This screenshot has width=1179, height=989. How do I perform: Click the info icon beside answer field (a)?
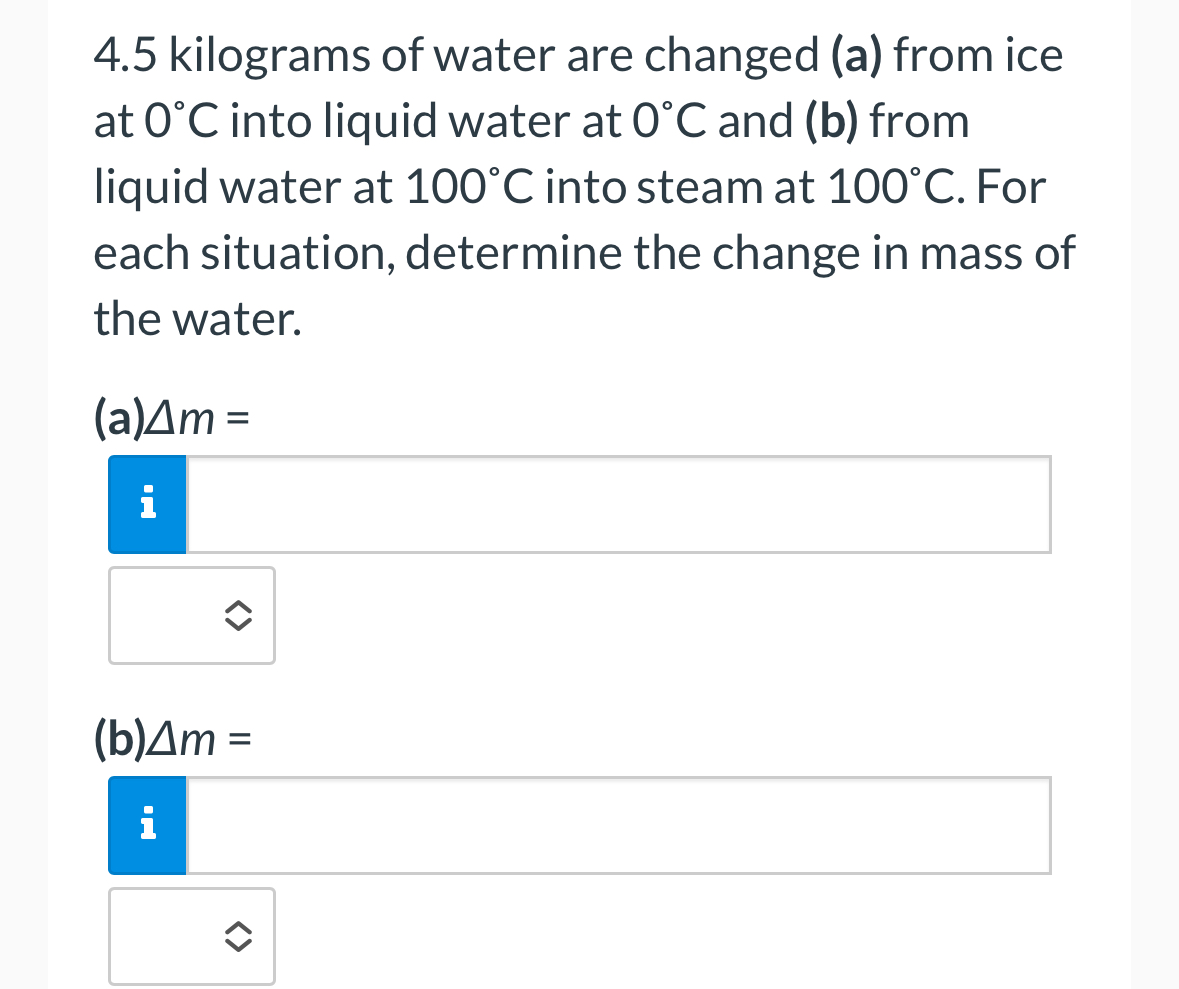(147, 505)
